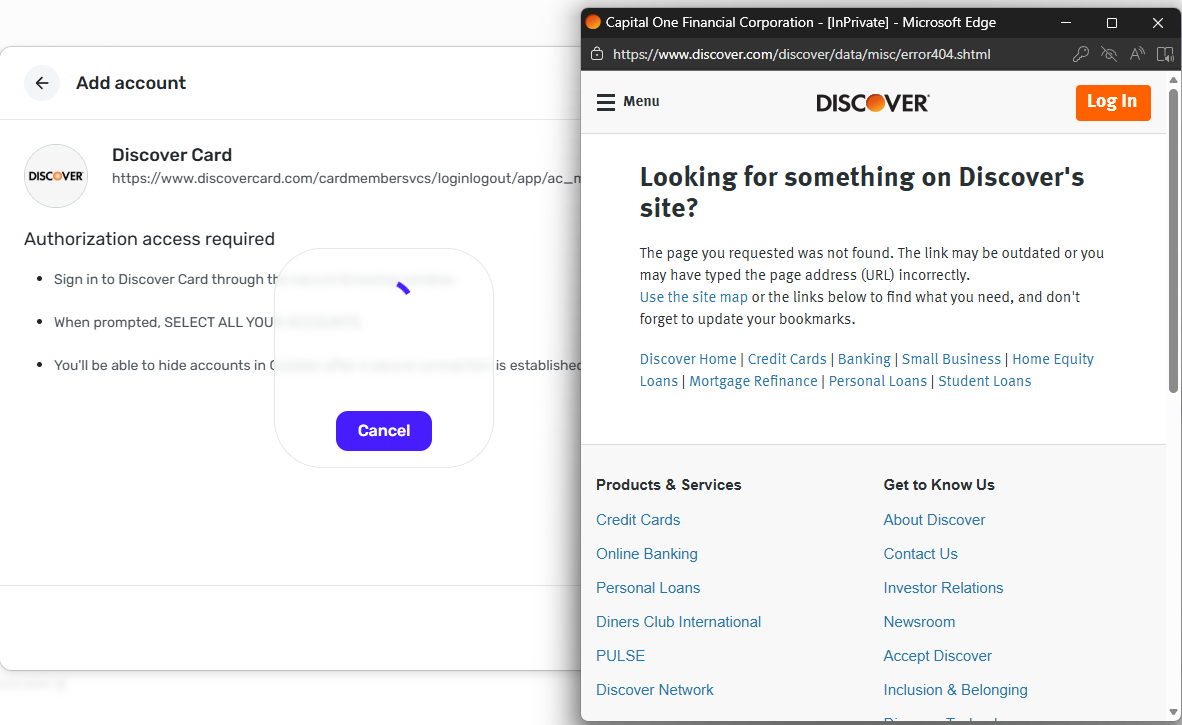
Task: Click the 'Products & Services' heading
Action: click(x=669, y=485)
